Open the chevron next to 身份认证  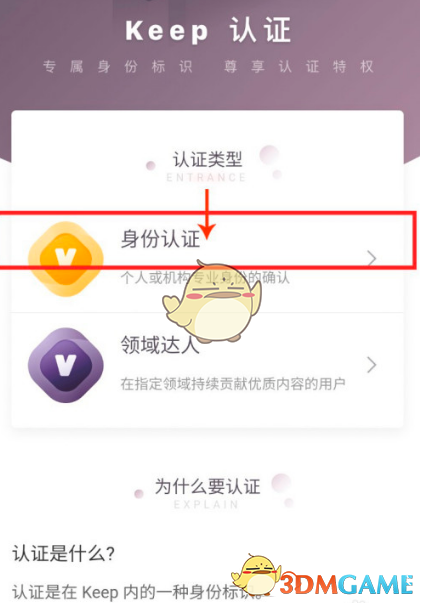point(371,258)
